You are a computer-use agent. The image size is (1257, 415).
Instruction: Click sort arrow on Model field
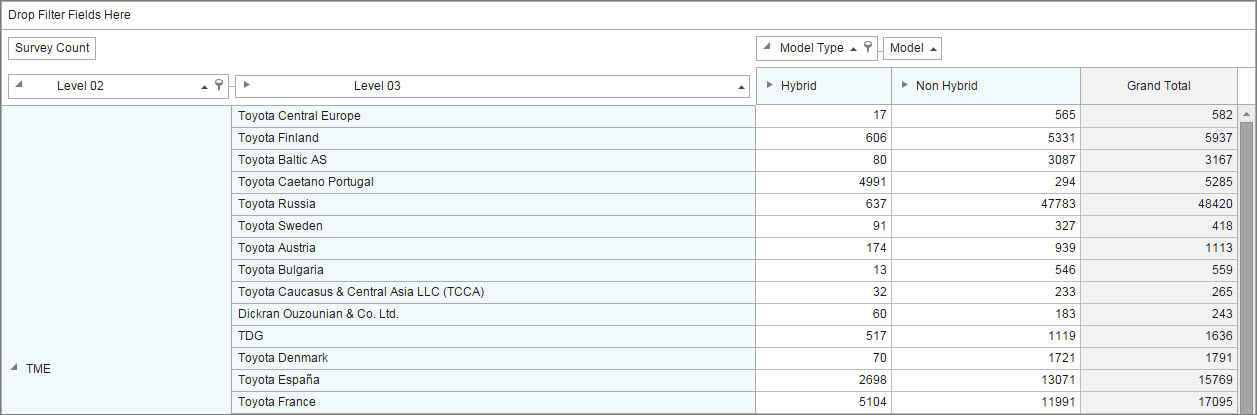[x=932, y=48]
